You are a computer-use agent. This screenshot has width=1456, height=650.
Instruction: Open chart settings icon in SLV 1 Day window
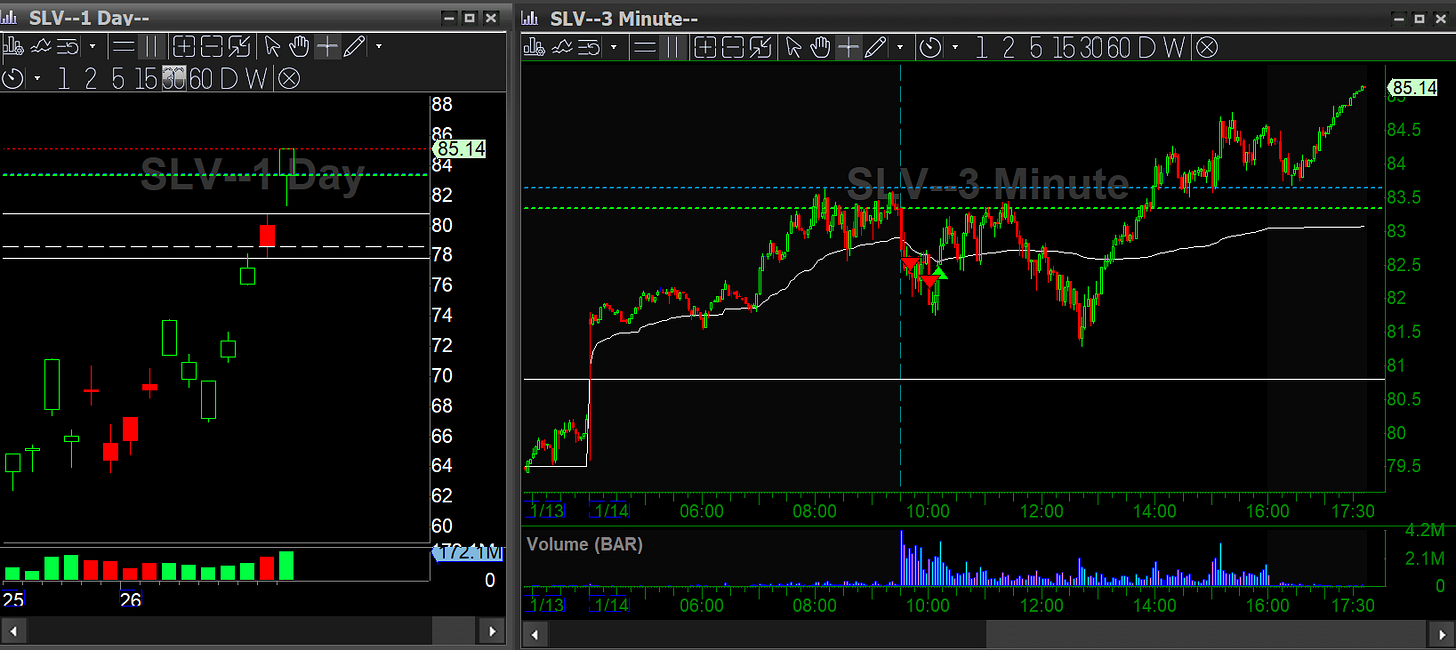13,46
